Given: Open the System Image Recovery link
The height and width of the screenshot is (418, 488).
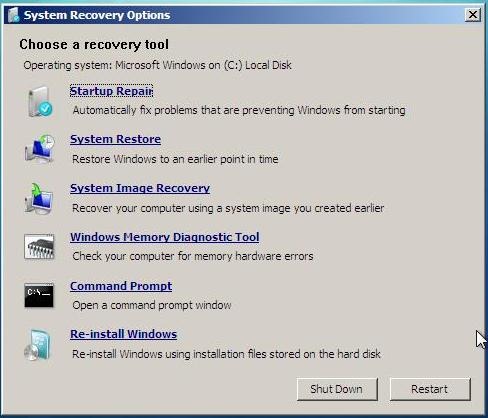Looking at the screenshot, I should 140,188.
